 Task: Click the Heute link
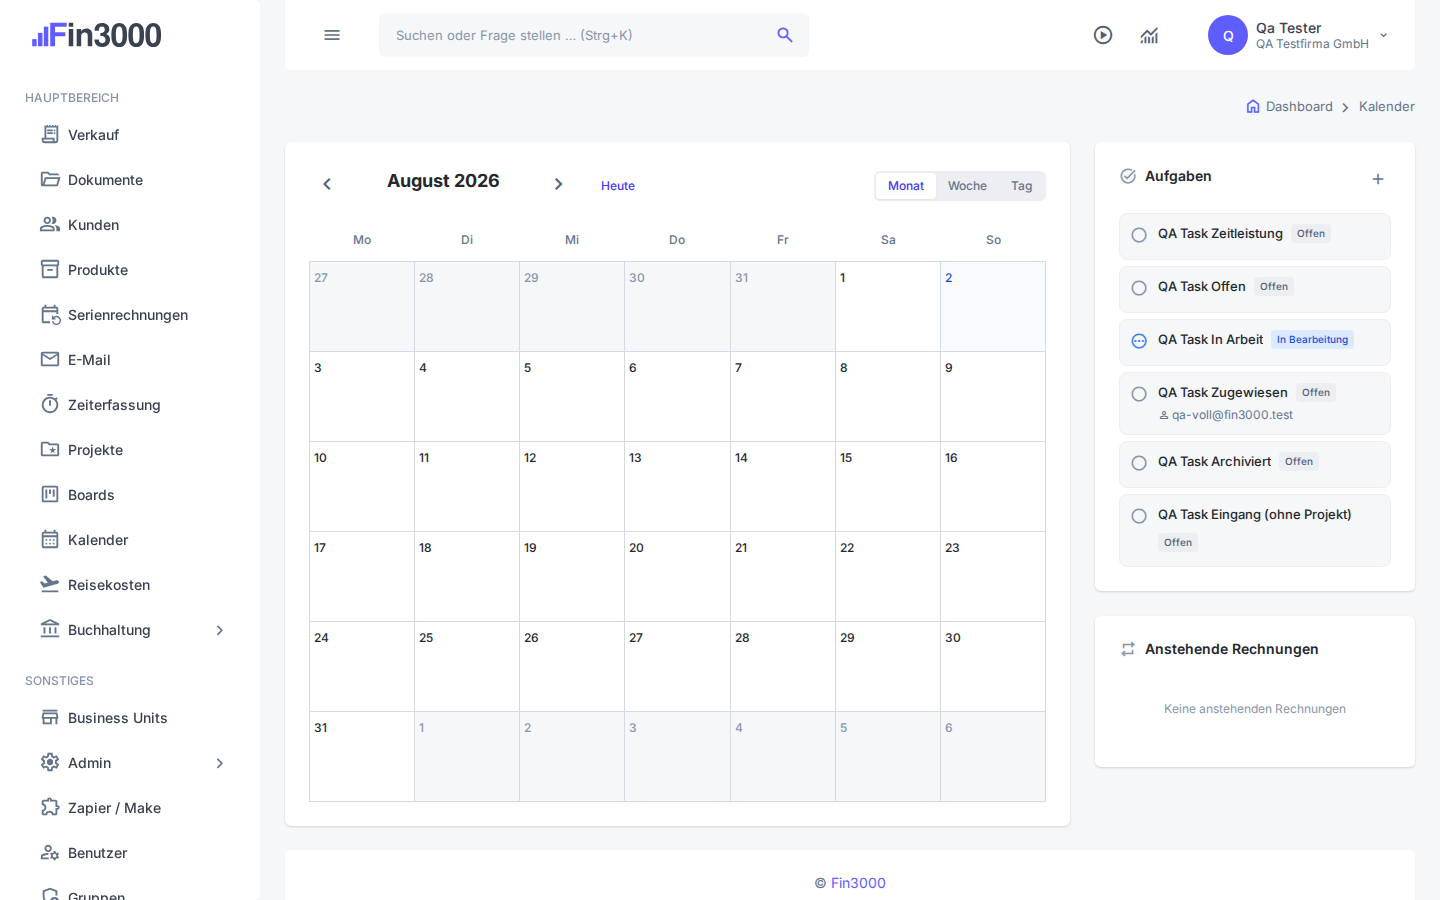click(618, 186)
